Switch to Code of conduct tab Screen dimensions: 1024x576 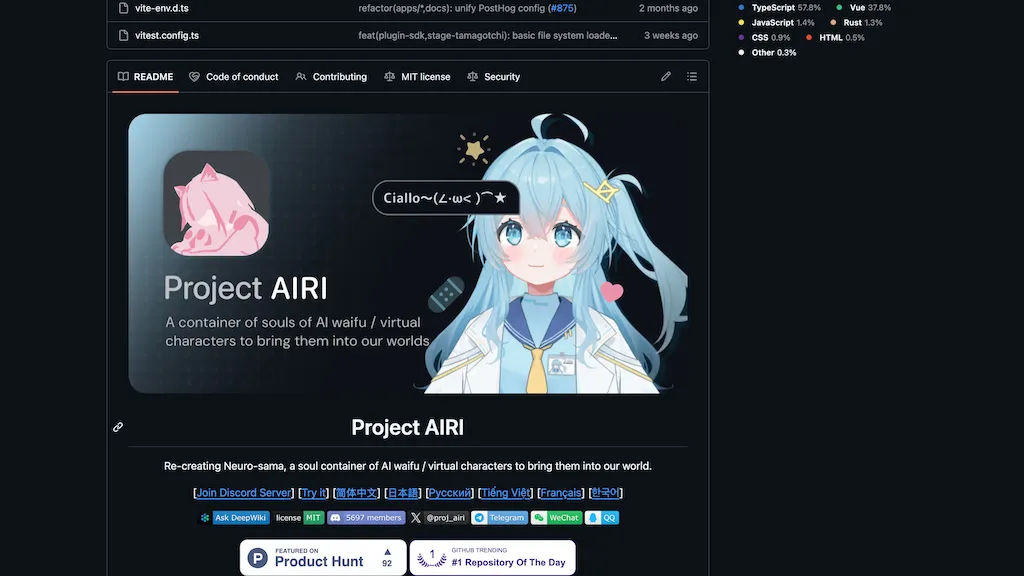pyautogui.click(x=234, y=76)
